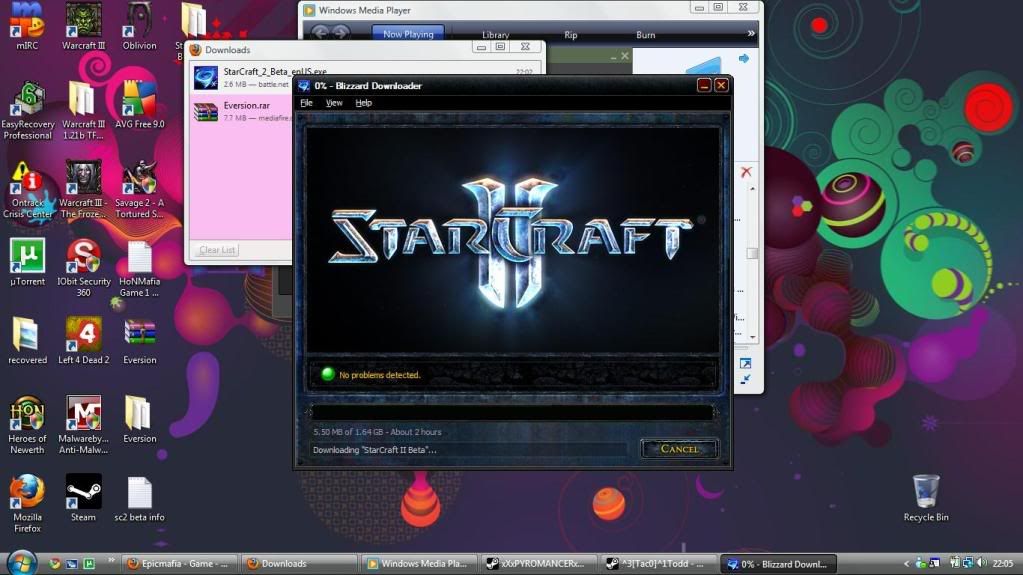This screenshot has height=575, width=1023.
Task: Launch Heroes of Newerth desktop icon
Action: 27,426
